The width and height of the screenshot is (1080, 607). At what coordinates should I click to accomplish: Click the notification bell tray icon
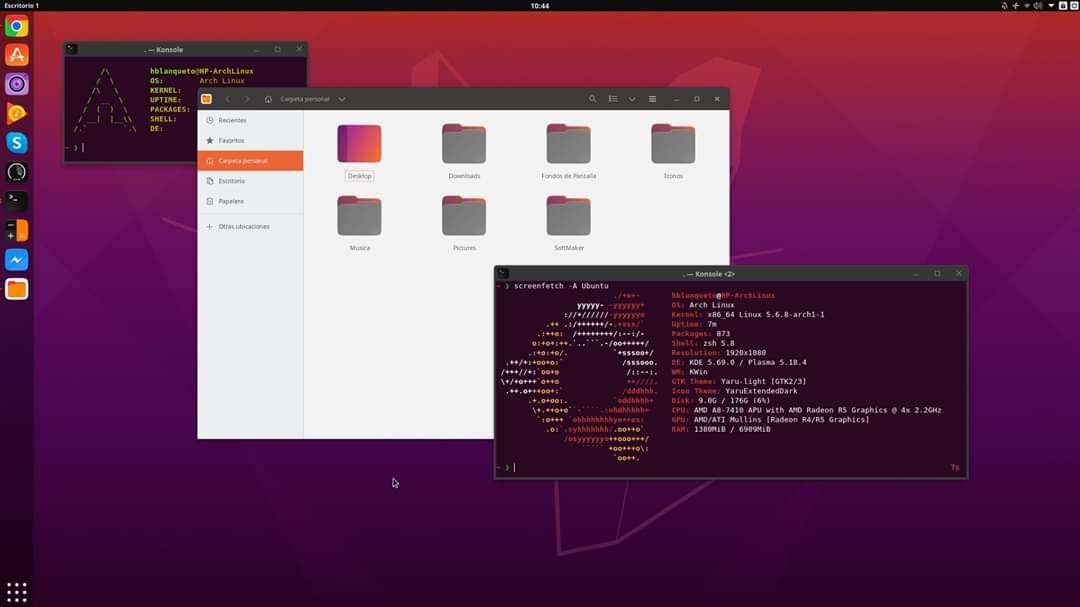1004,6
